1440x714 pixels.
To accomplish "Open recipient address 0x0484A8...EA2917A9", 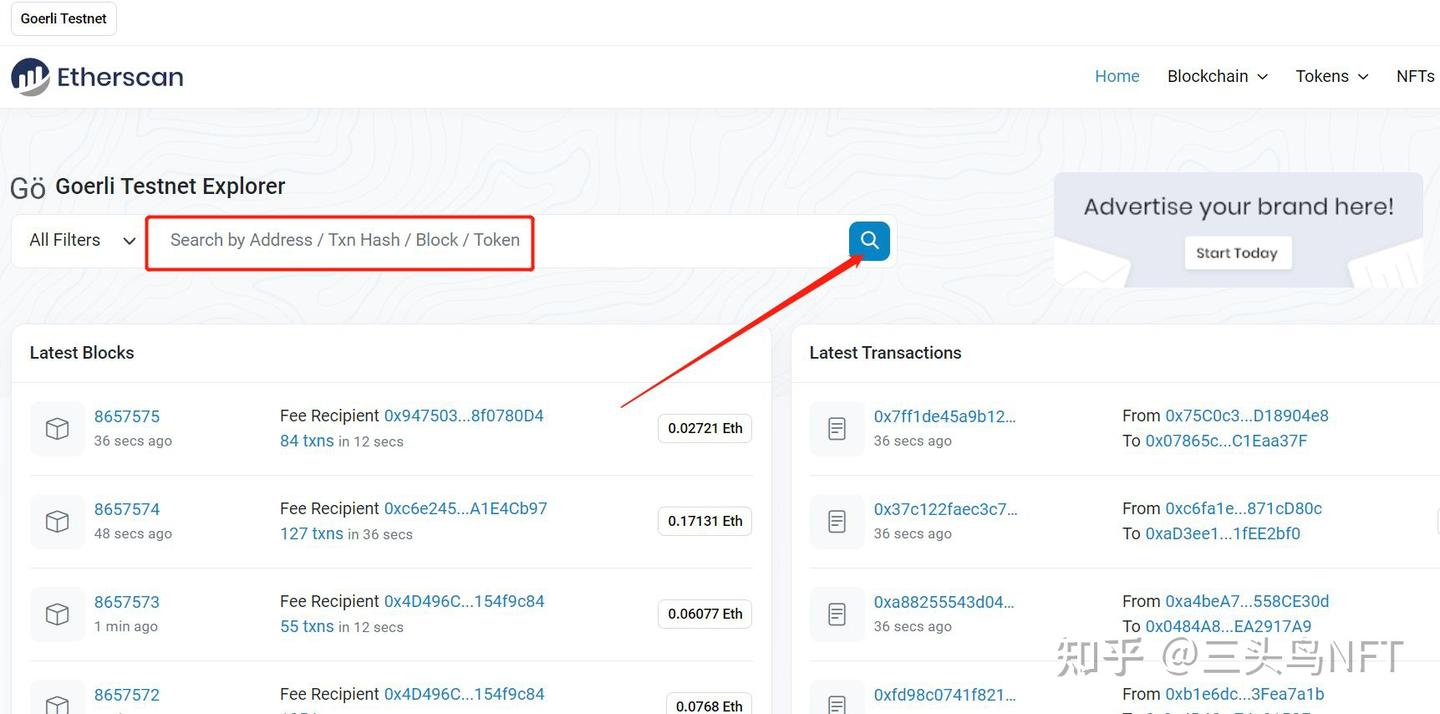I will coord(1228,627).
